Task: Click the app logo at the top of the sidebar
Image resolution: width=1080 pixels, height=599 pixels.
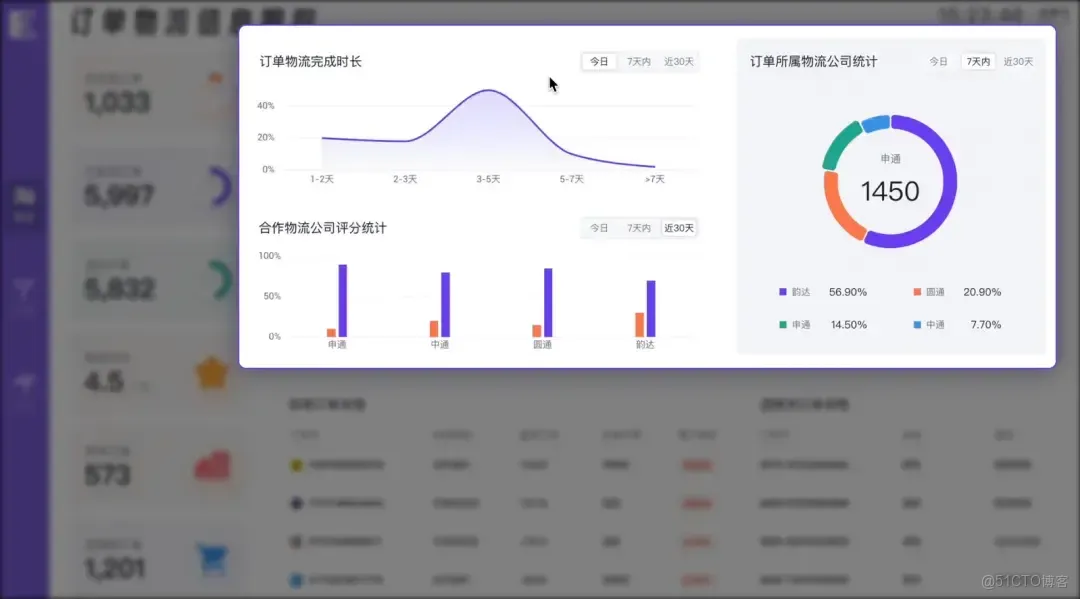Action: (x=25, y=24)
